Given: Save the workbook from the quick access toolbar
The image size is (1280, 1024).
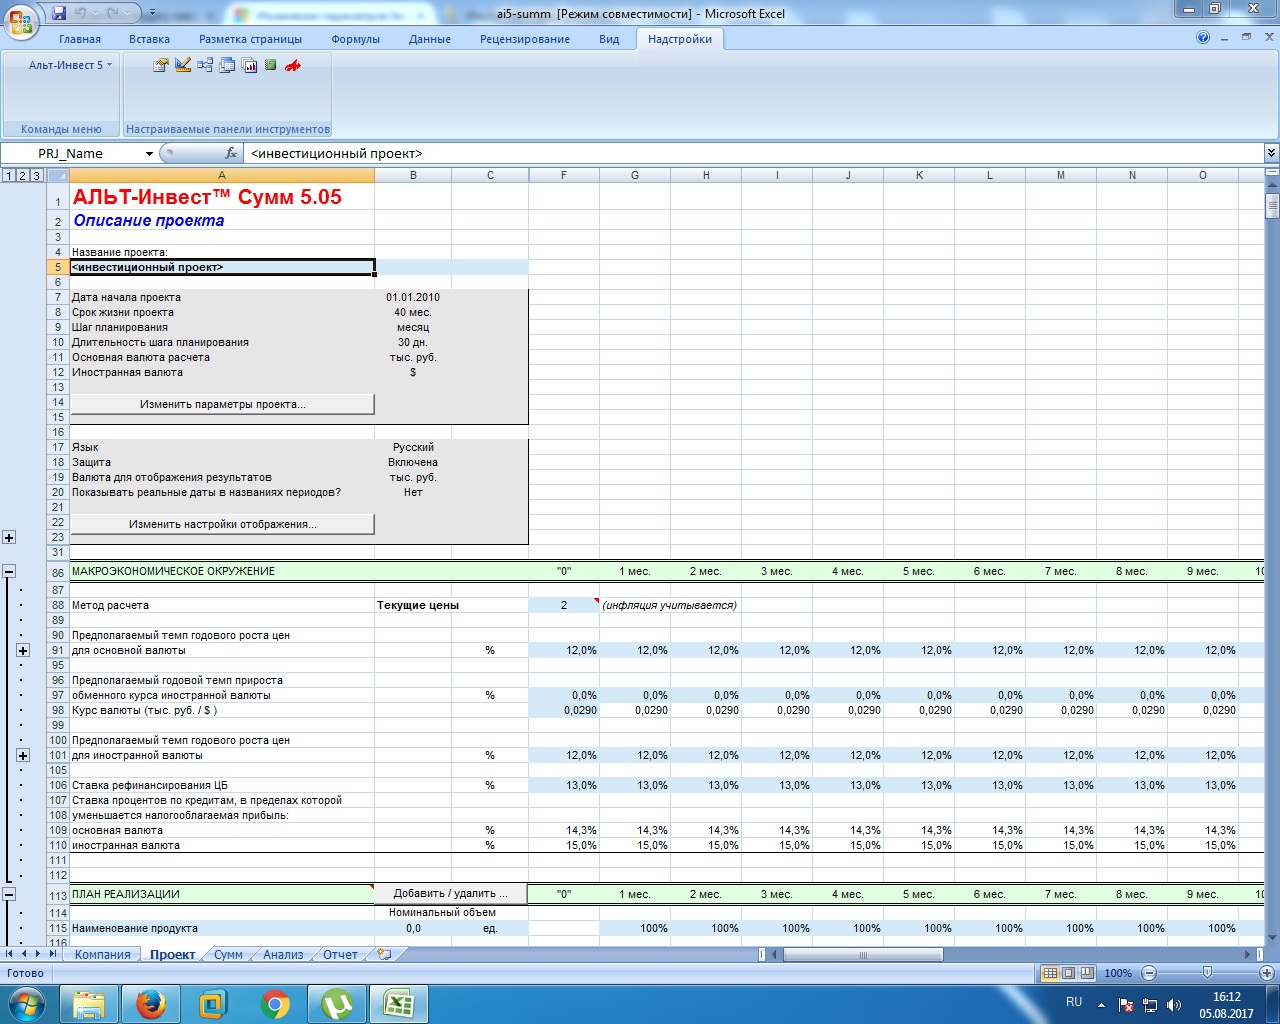Looking at the screenshot, I should pos(59,13).
